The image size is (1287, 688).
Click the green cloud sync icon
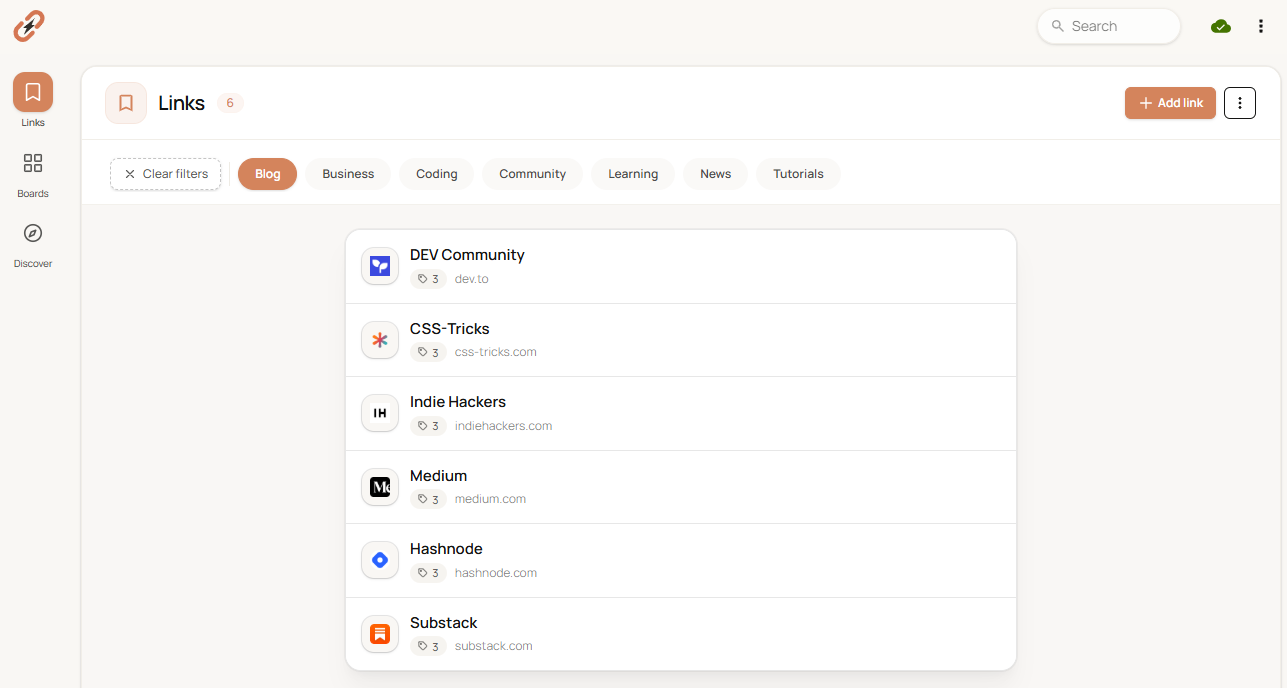coord(1221,26)
